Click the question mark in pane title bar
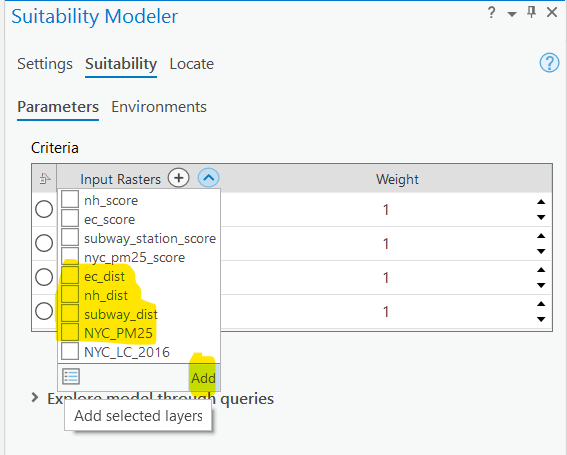567x455 pixels. (x=491, y=13)
